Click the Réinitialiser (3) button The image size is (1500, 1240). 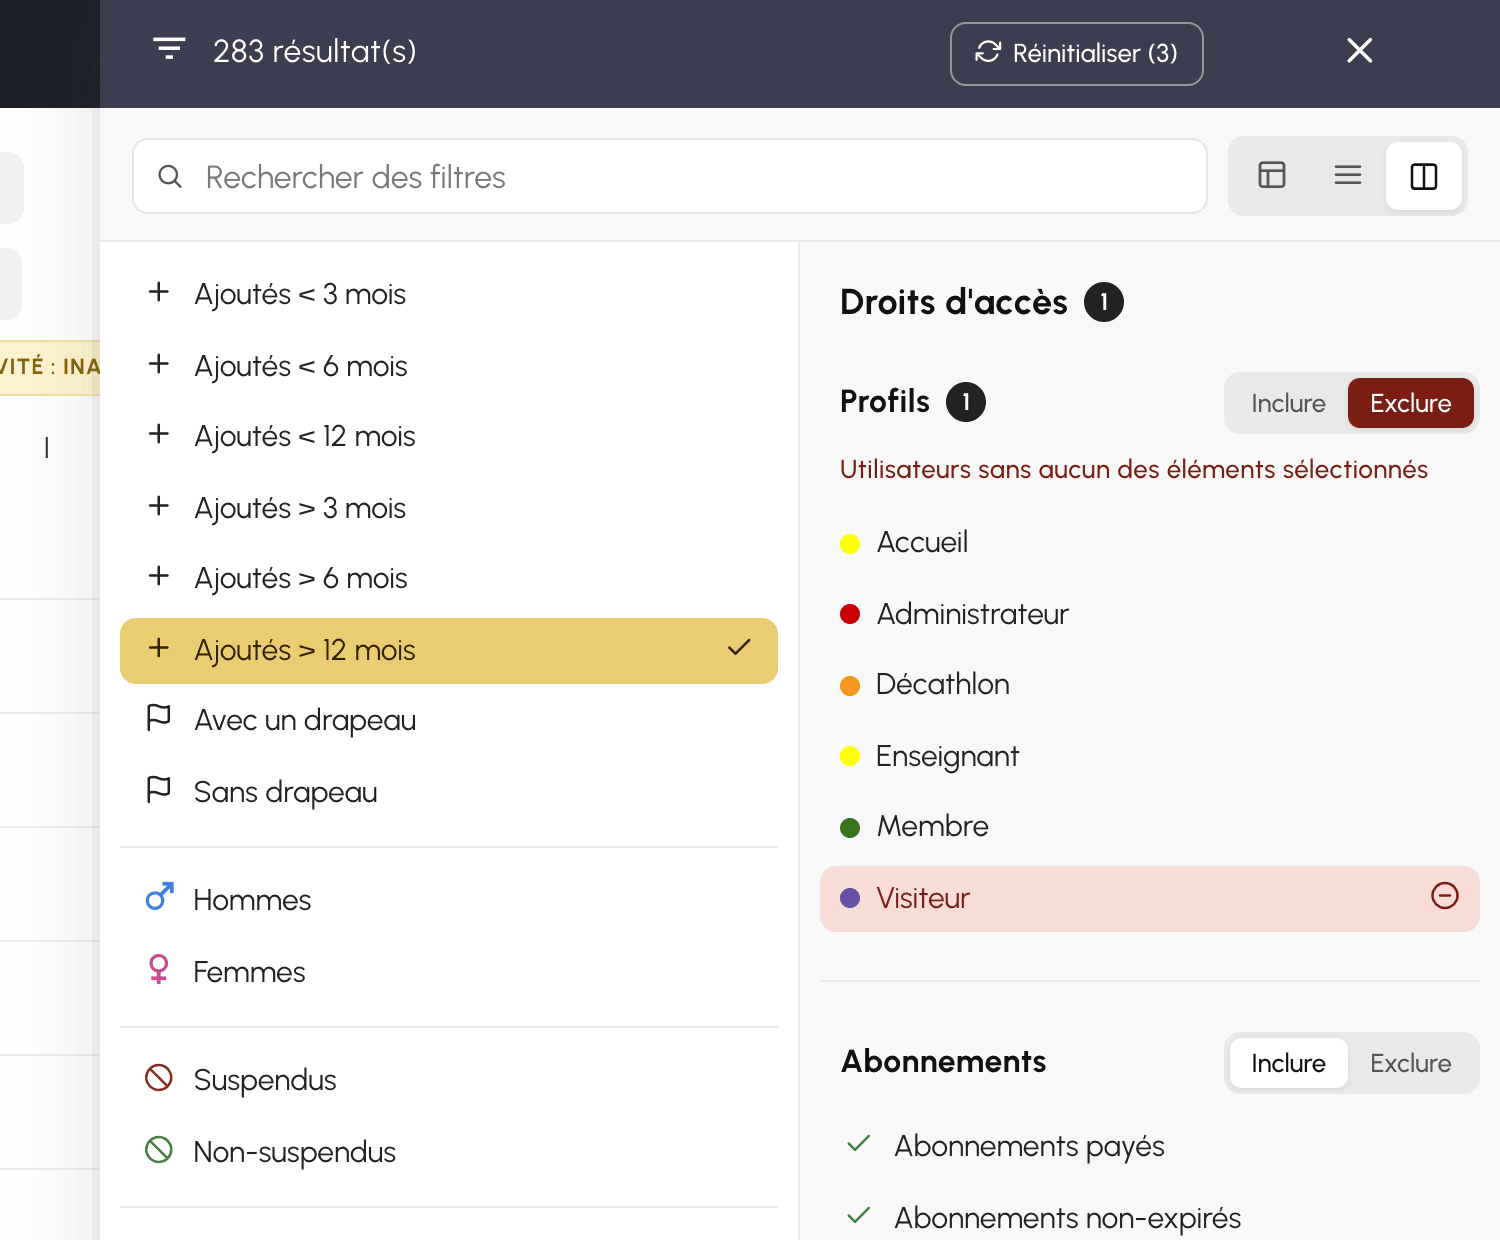point(1076,54)
